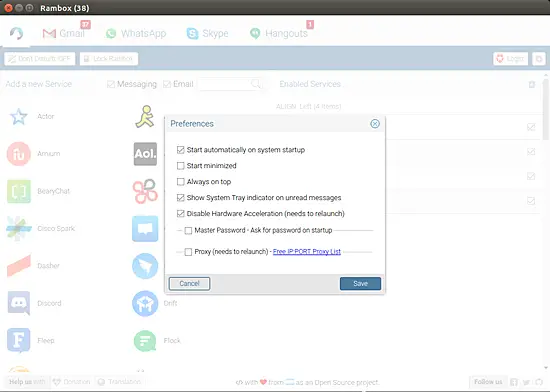The height and width of the screenshot is (392, 550).
Task: Select the Amium service icon
Action: point(19,154)
